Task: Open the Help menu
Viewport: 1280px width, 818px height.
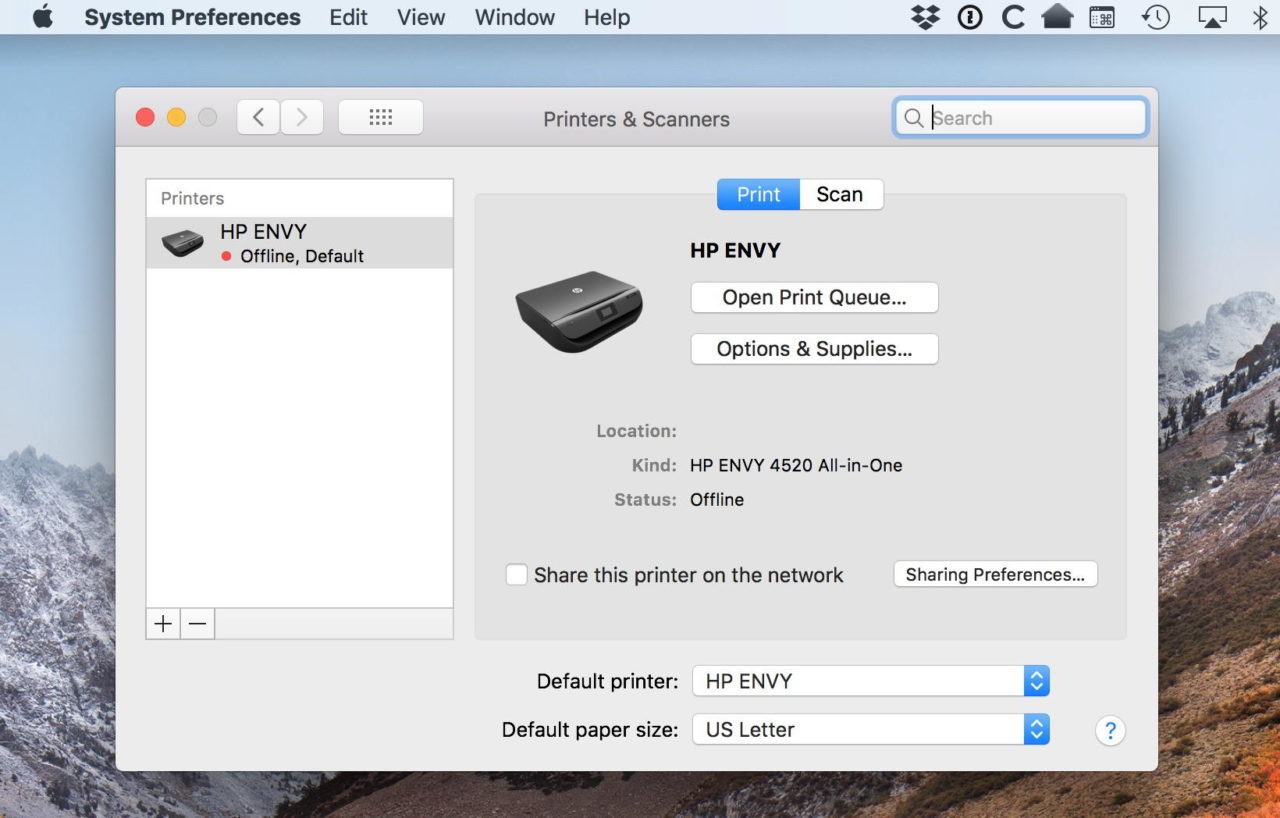Action: point(607,17)
